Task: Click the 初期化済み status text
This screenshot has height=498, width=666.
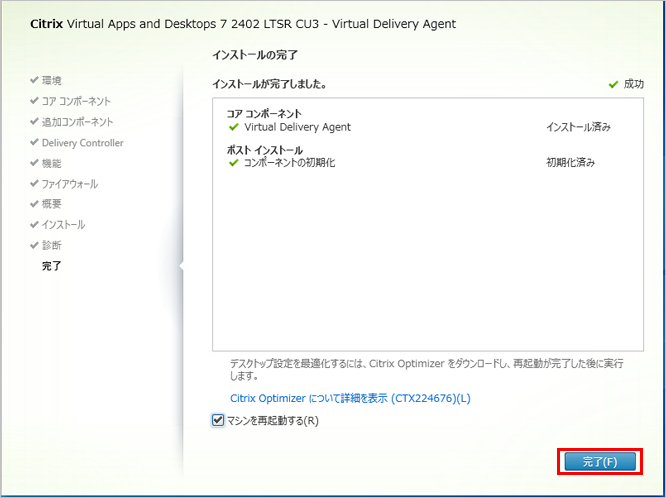Action: pos(570,163)
